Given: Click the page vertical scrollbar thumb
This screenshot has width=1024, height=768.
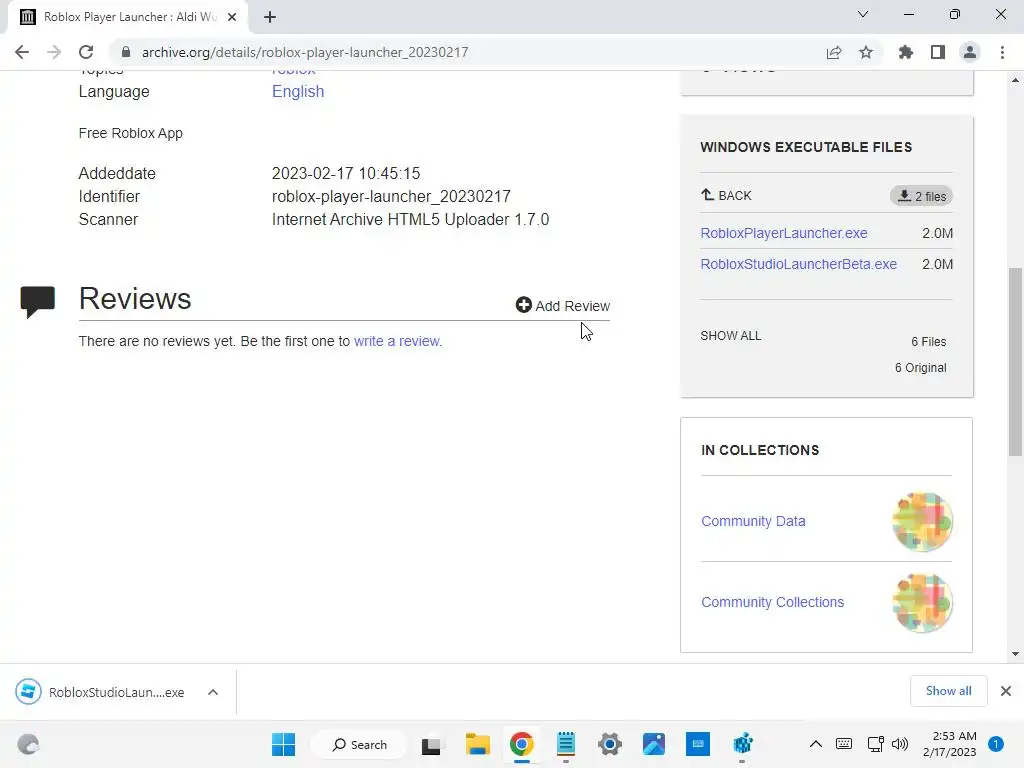Looking at the screenshot, I should click(x=1015, y=361).
